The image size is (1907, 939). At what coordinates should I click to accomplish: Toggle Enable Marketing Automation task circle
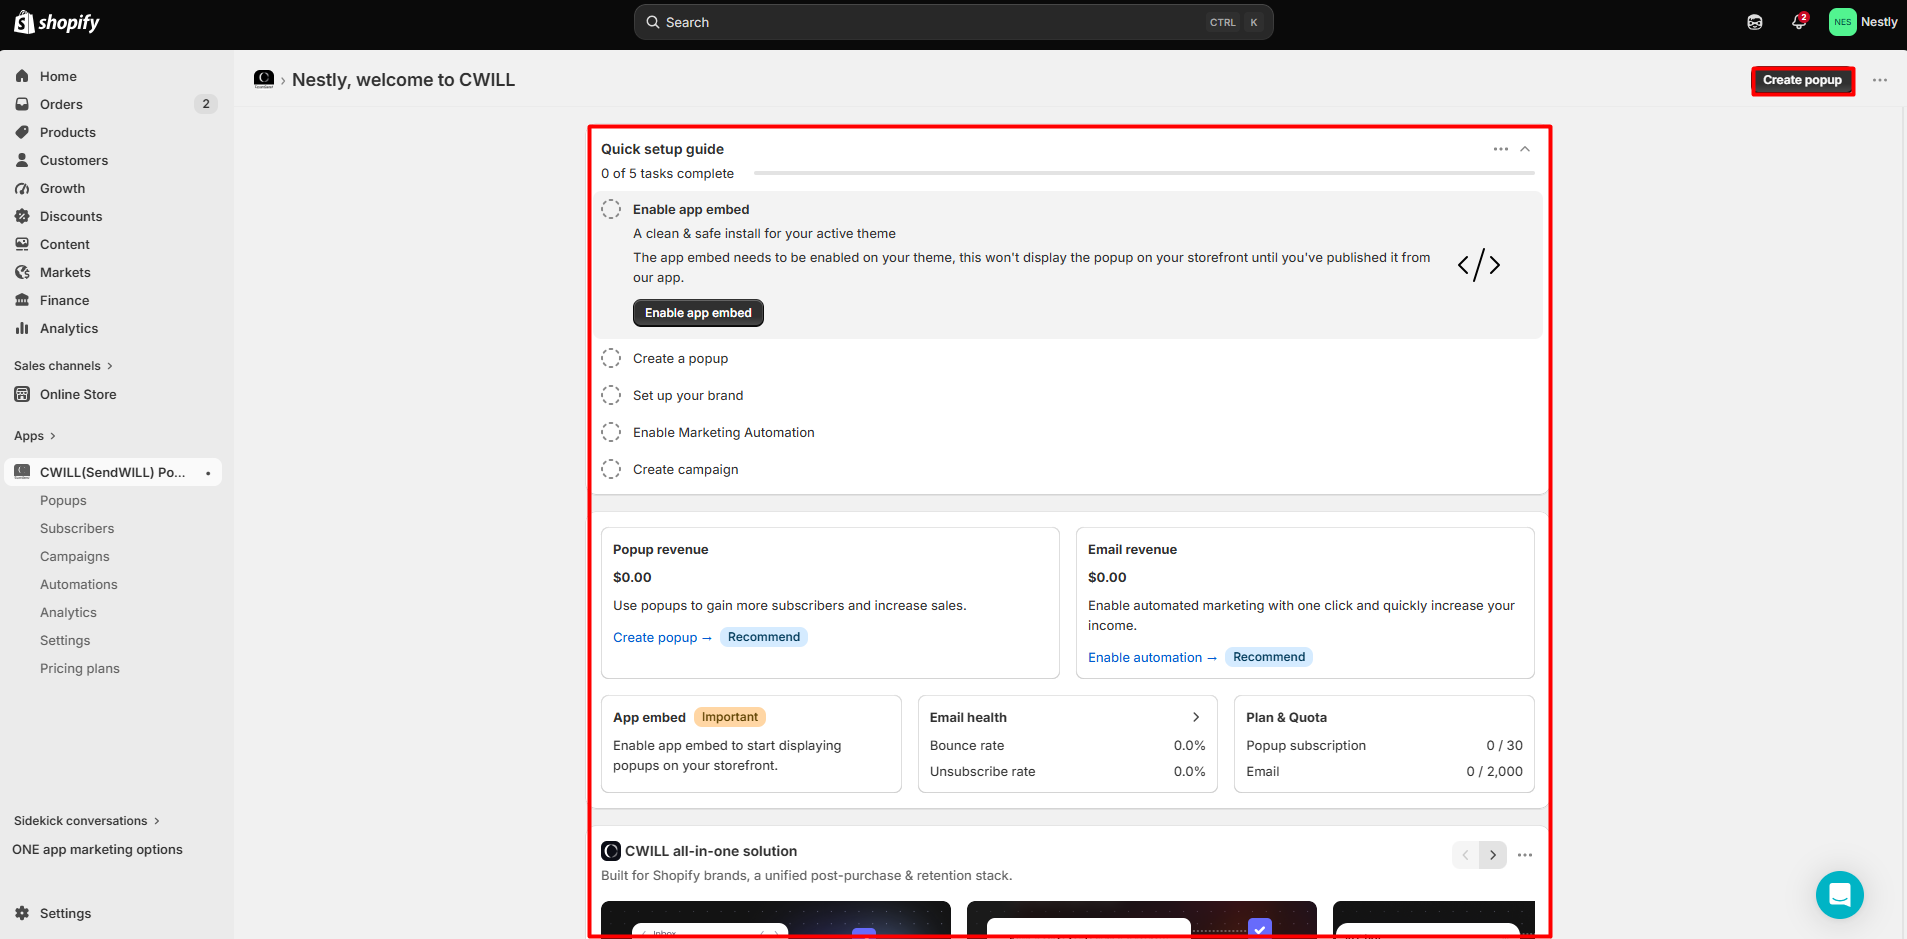pos(611,432)
